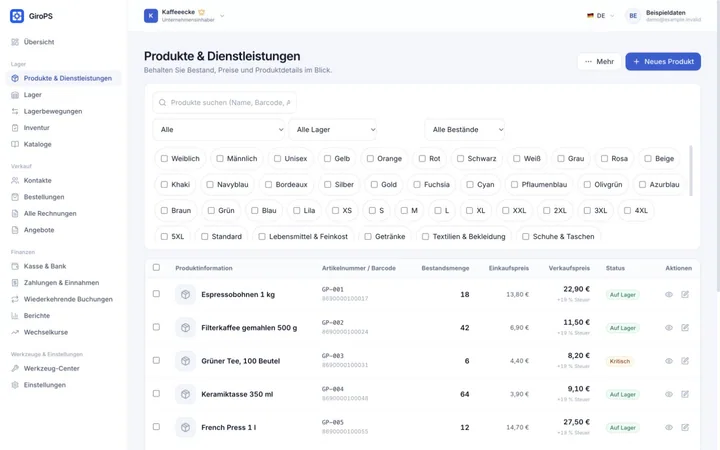This screenshot has width=720, height=450.
Task: Select all products with header checkbox
Action: pyautogui.click(x=156, y=267)
